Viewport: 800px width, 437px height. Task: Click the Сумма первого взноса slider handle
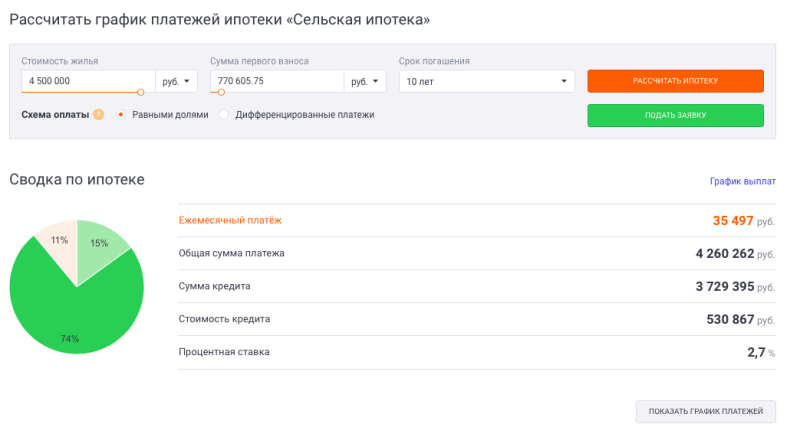pos(221,93)
